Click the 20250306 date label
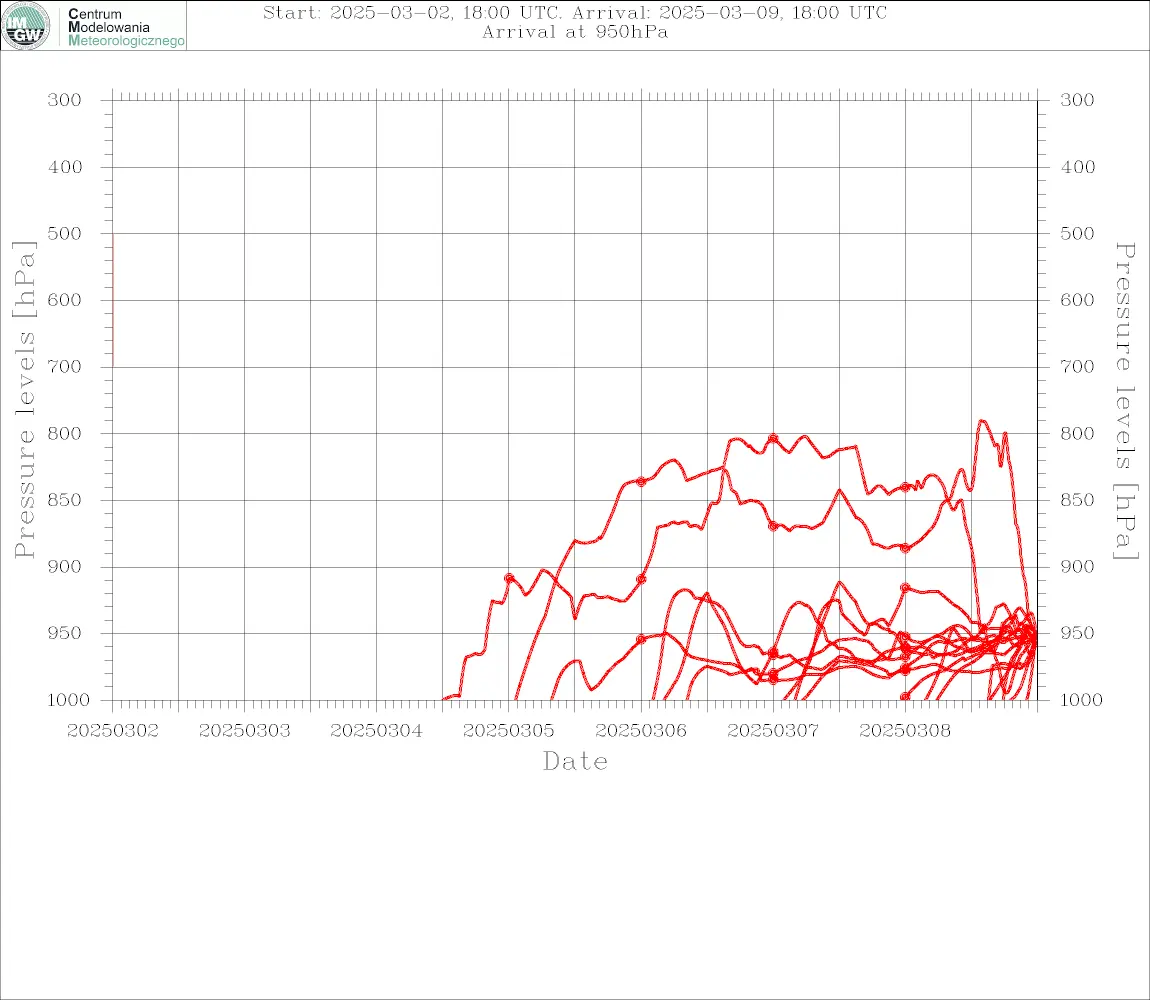1150x1000 pixels. coord(641,731)
